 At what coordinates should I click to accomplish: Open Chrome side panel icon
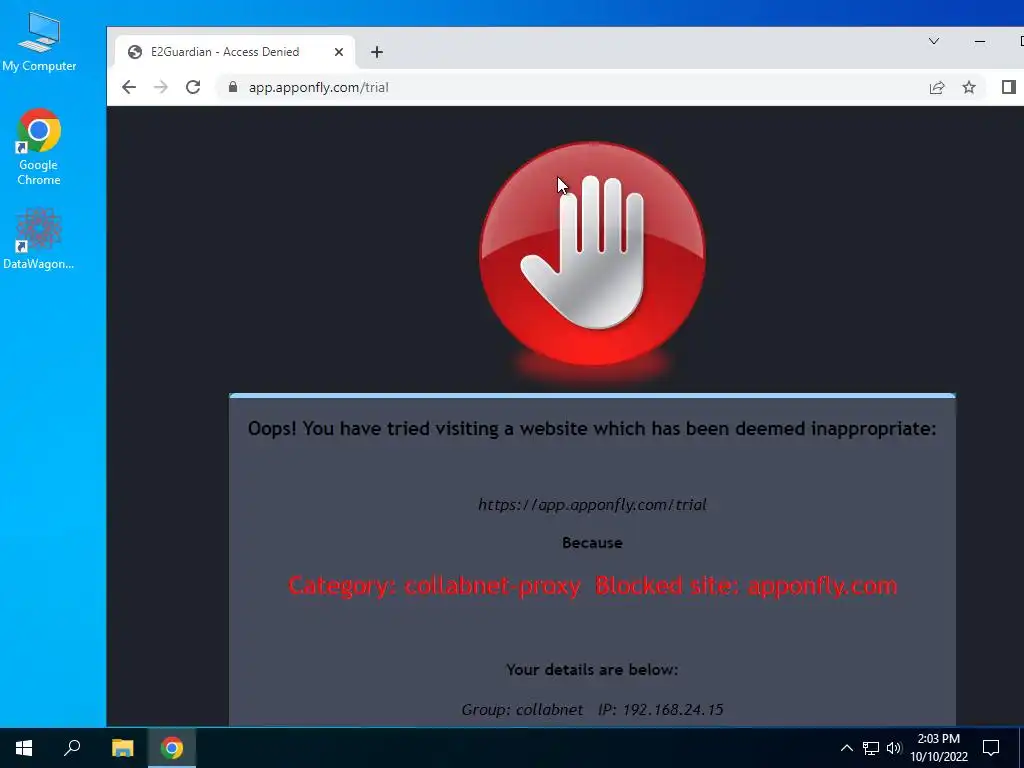pos(1008,87)
